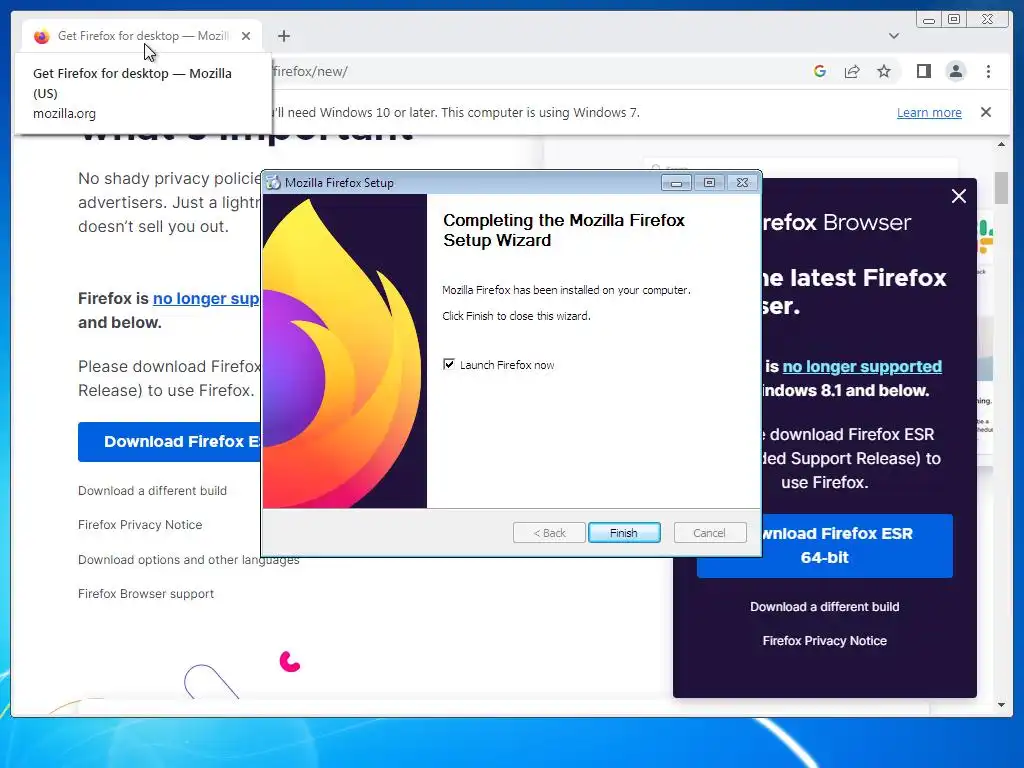Click page scrollbar down arrow

coord(1001,705)
